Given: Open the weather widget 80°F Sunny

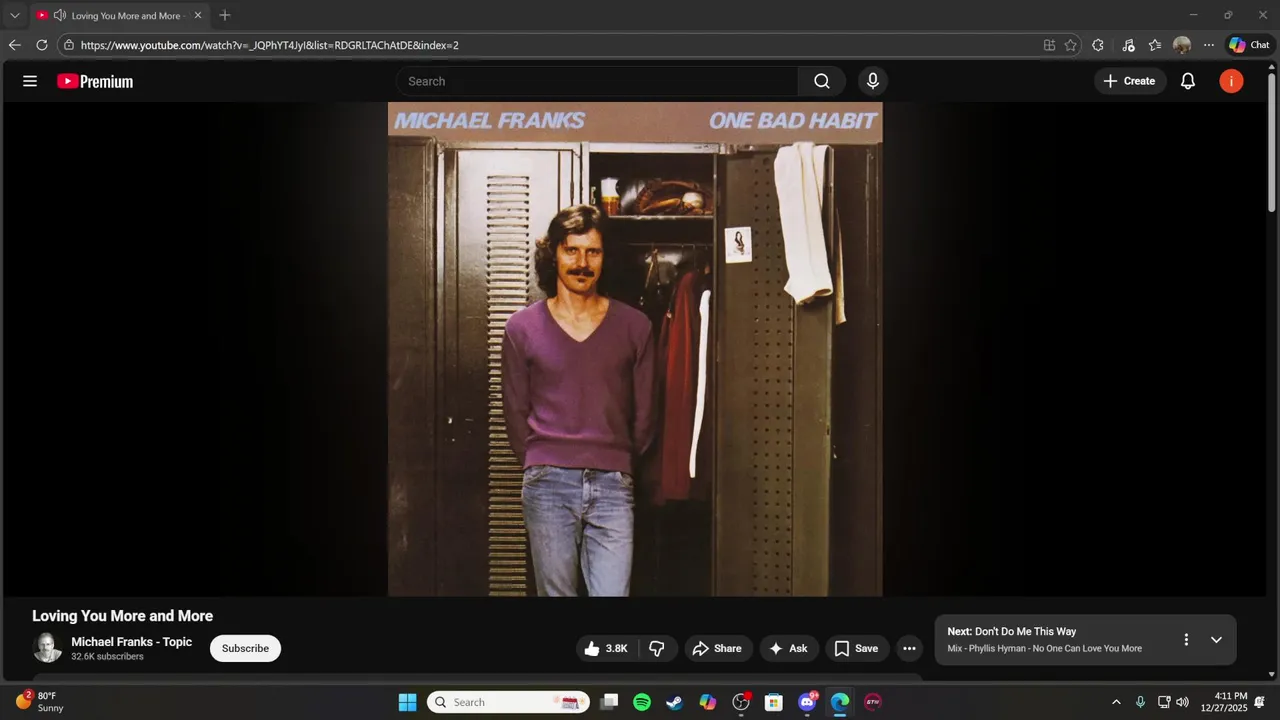Looking at the screenshot, I should point(40,702).
